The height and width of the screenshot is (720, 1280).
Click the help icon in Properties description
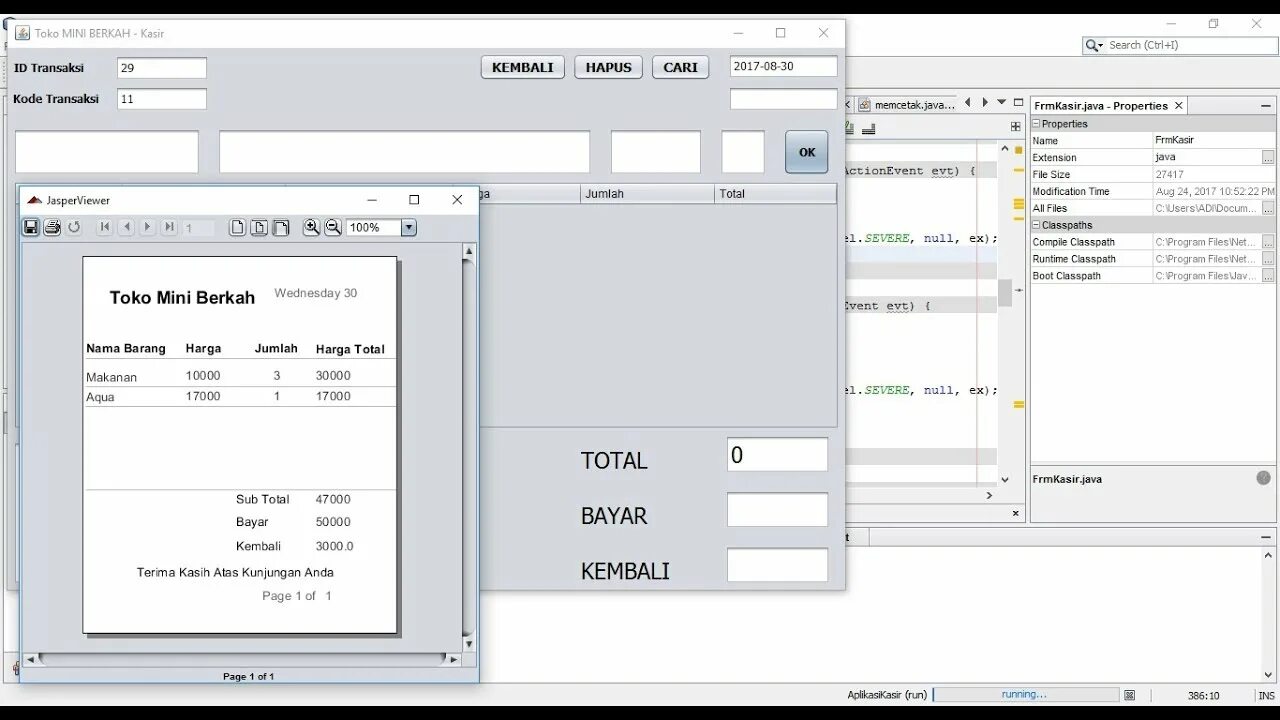tap(1264, 478)
